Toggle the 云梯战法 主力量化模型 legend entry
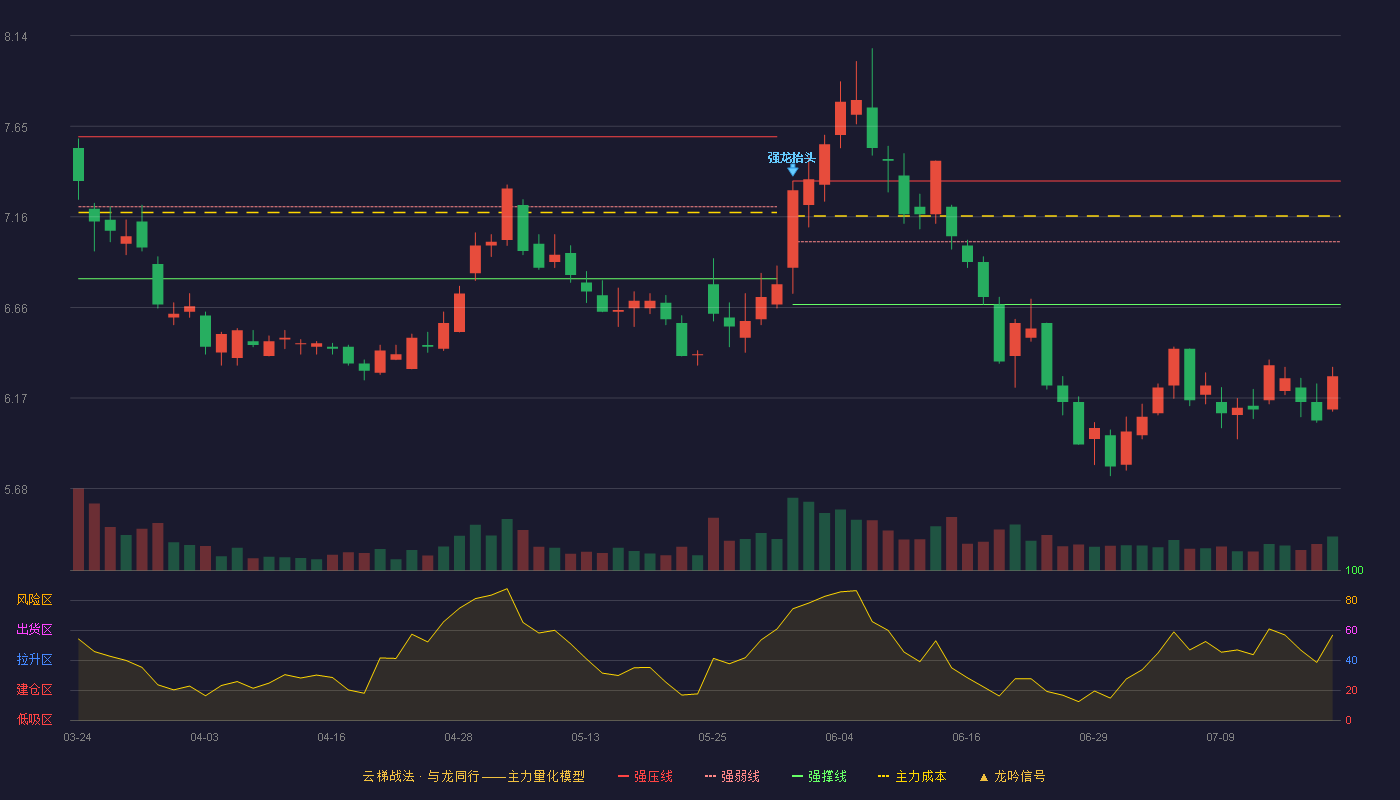The image size is (1400, 800). pyautogui.click(x=473, y=776)
